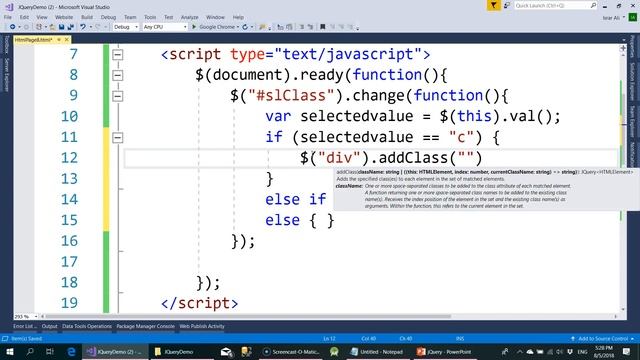Click the Toggle Bookmark icon
Screen dimensions: 640x360
point(322,27)
